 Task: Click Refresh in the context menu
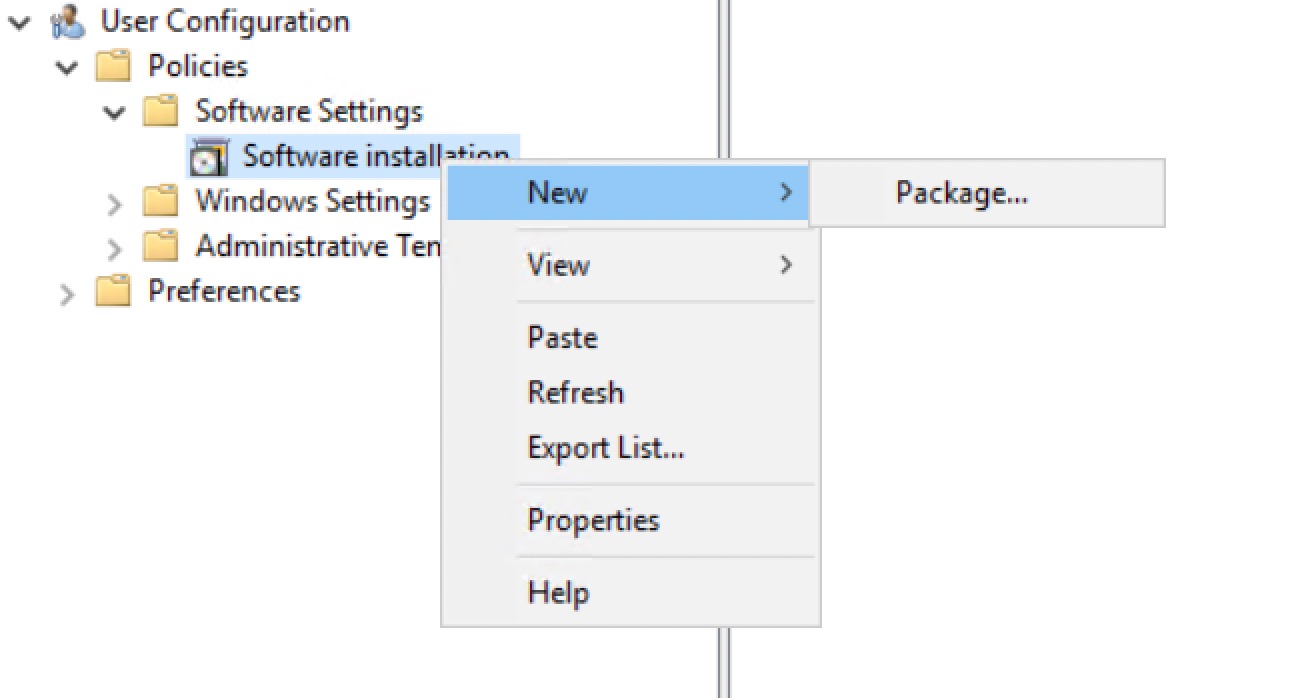tap(576, 392)
